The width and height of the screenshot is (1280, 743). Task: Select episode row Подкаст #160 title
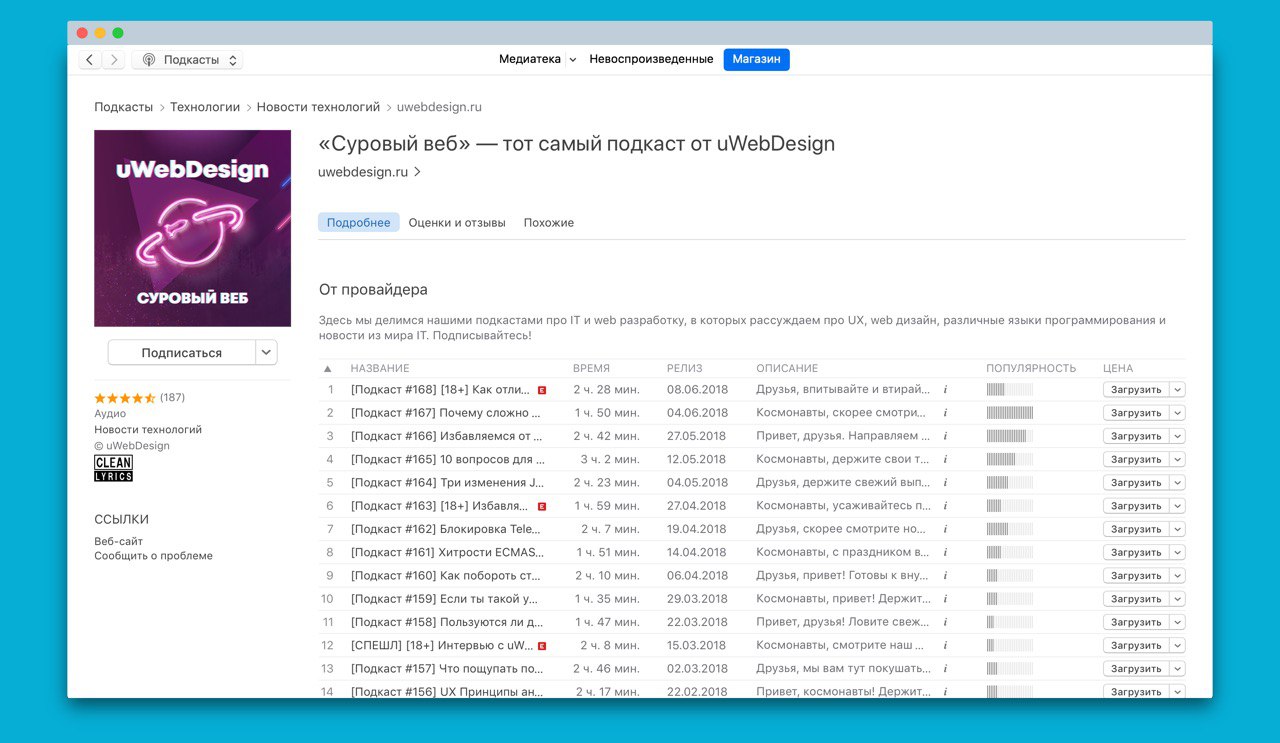(x=446, y=576)
